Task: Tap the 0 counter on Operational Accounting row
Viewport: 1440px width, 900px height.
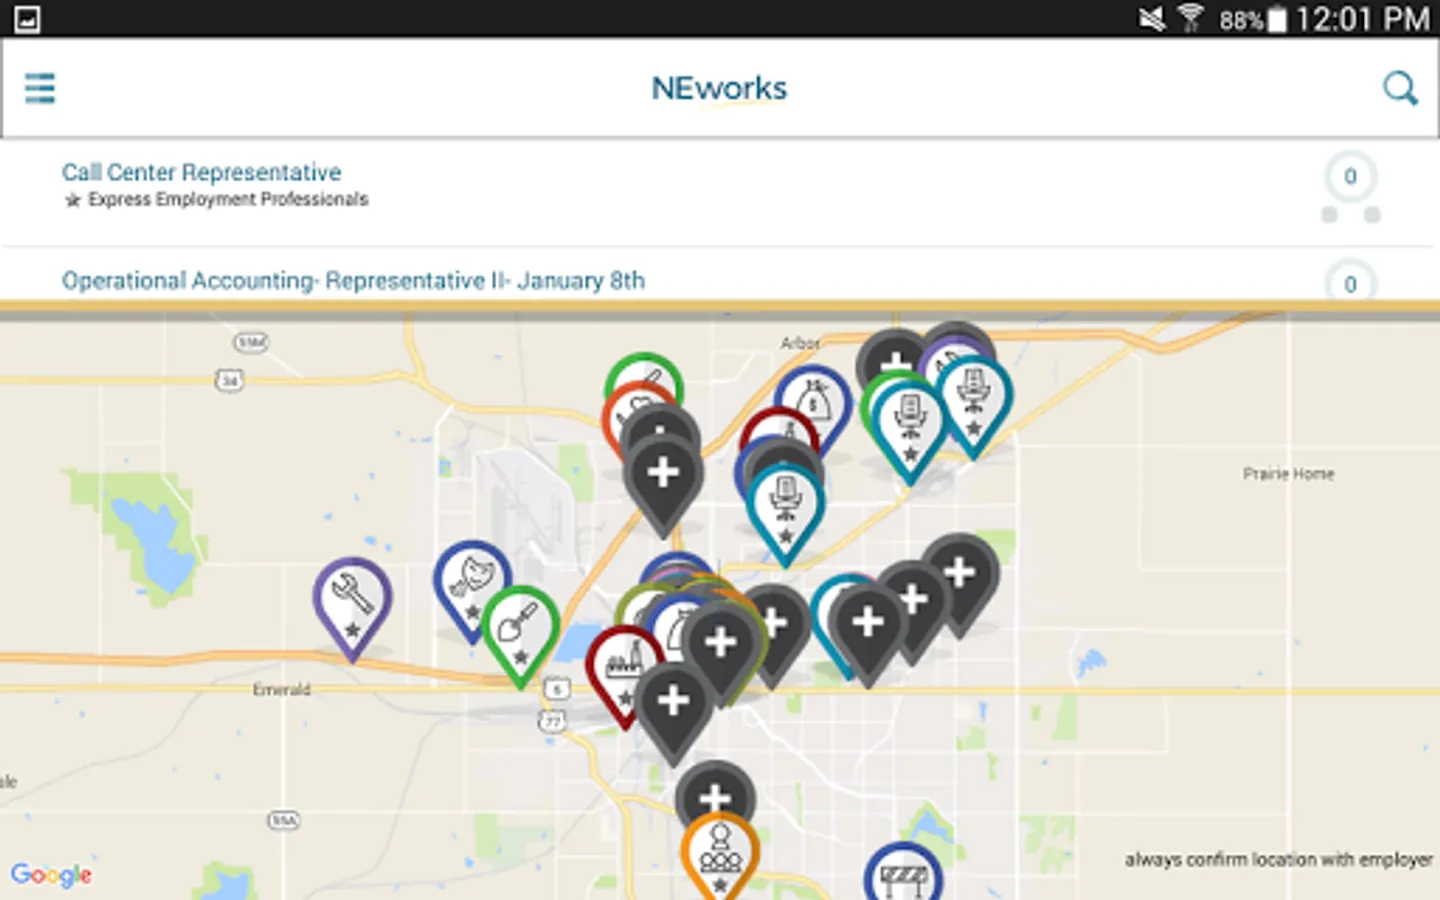Action: coord(1350,282)
